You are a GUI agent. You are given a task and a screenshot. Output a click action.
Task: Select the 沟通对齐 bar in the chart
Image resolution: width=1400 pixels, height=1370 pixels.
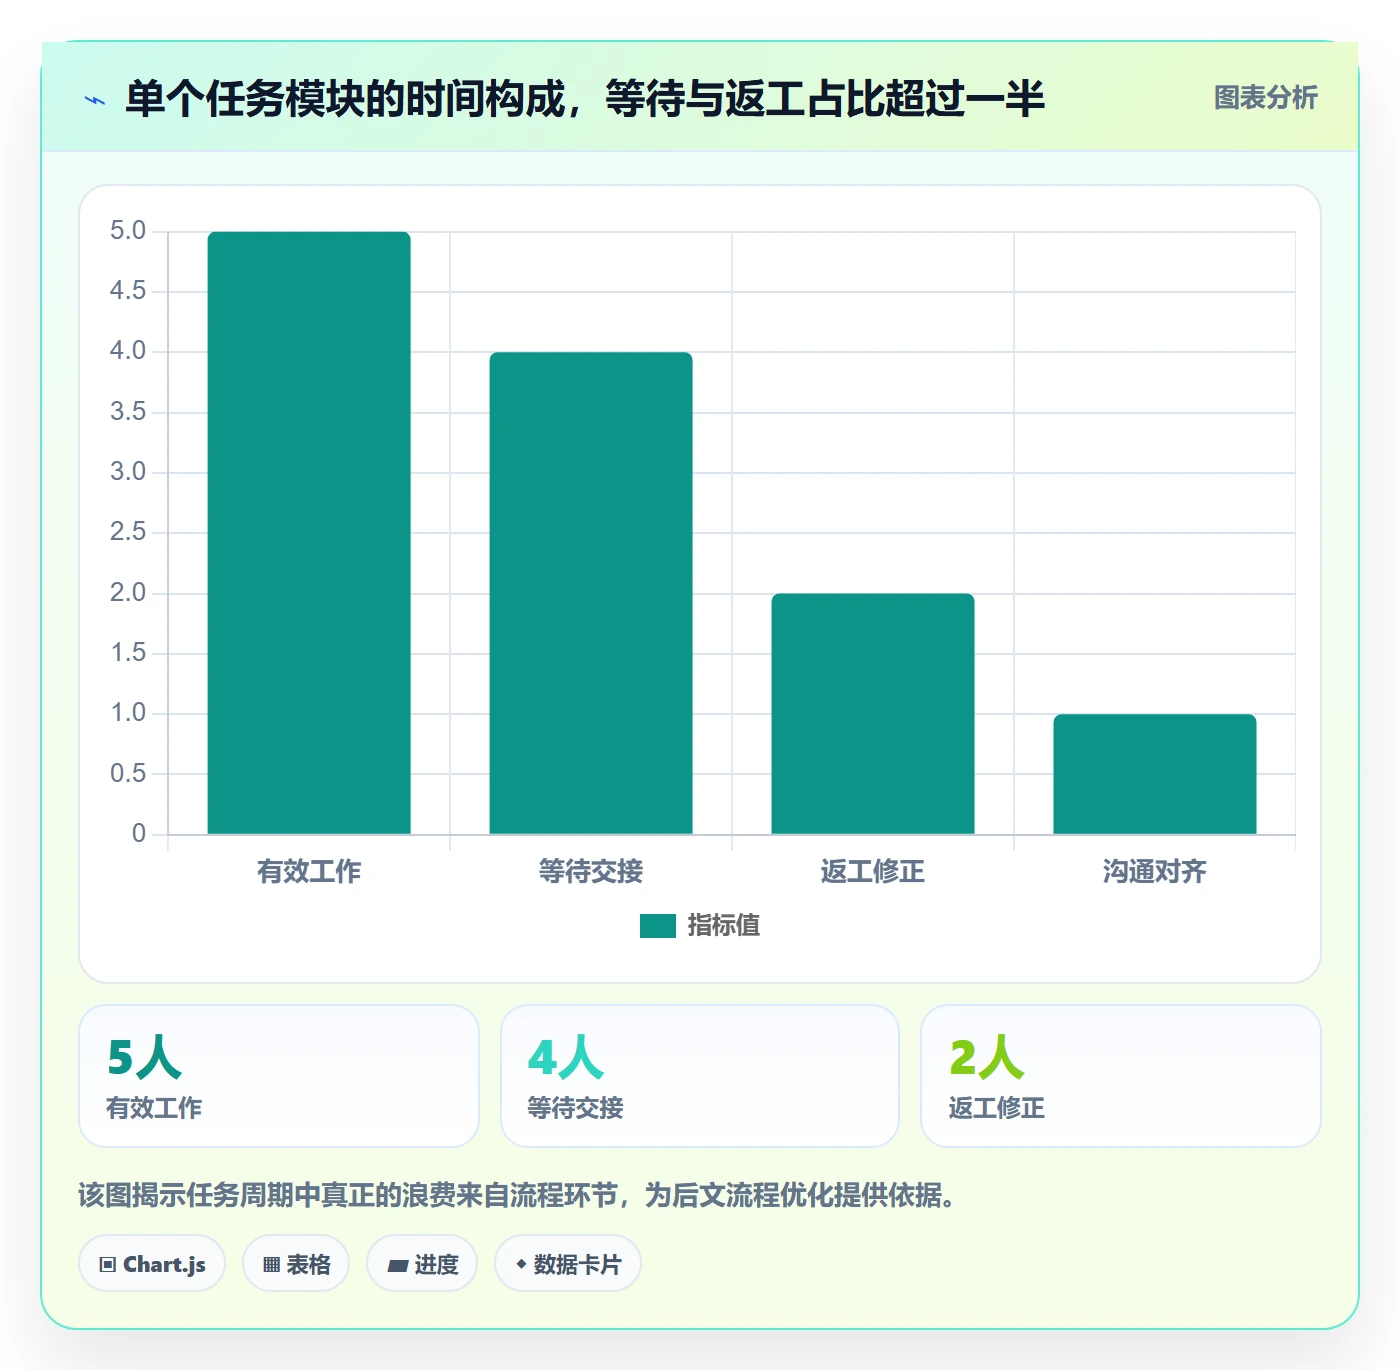click(1155, 774)
